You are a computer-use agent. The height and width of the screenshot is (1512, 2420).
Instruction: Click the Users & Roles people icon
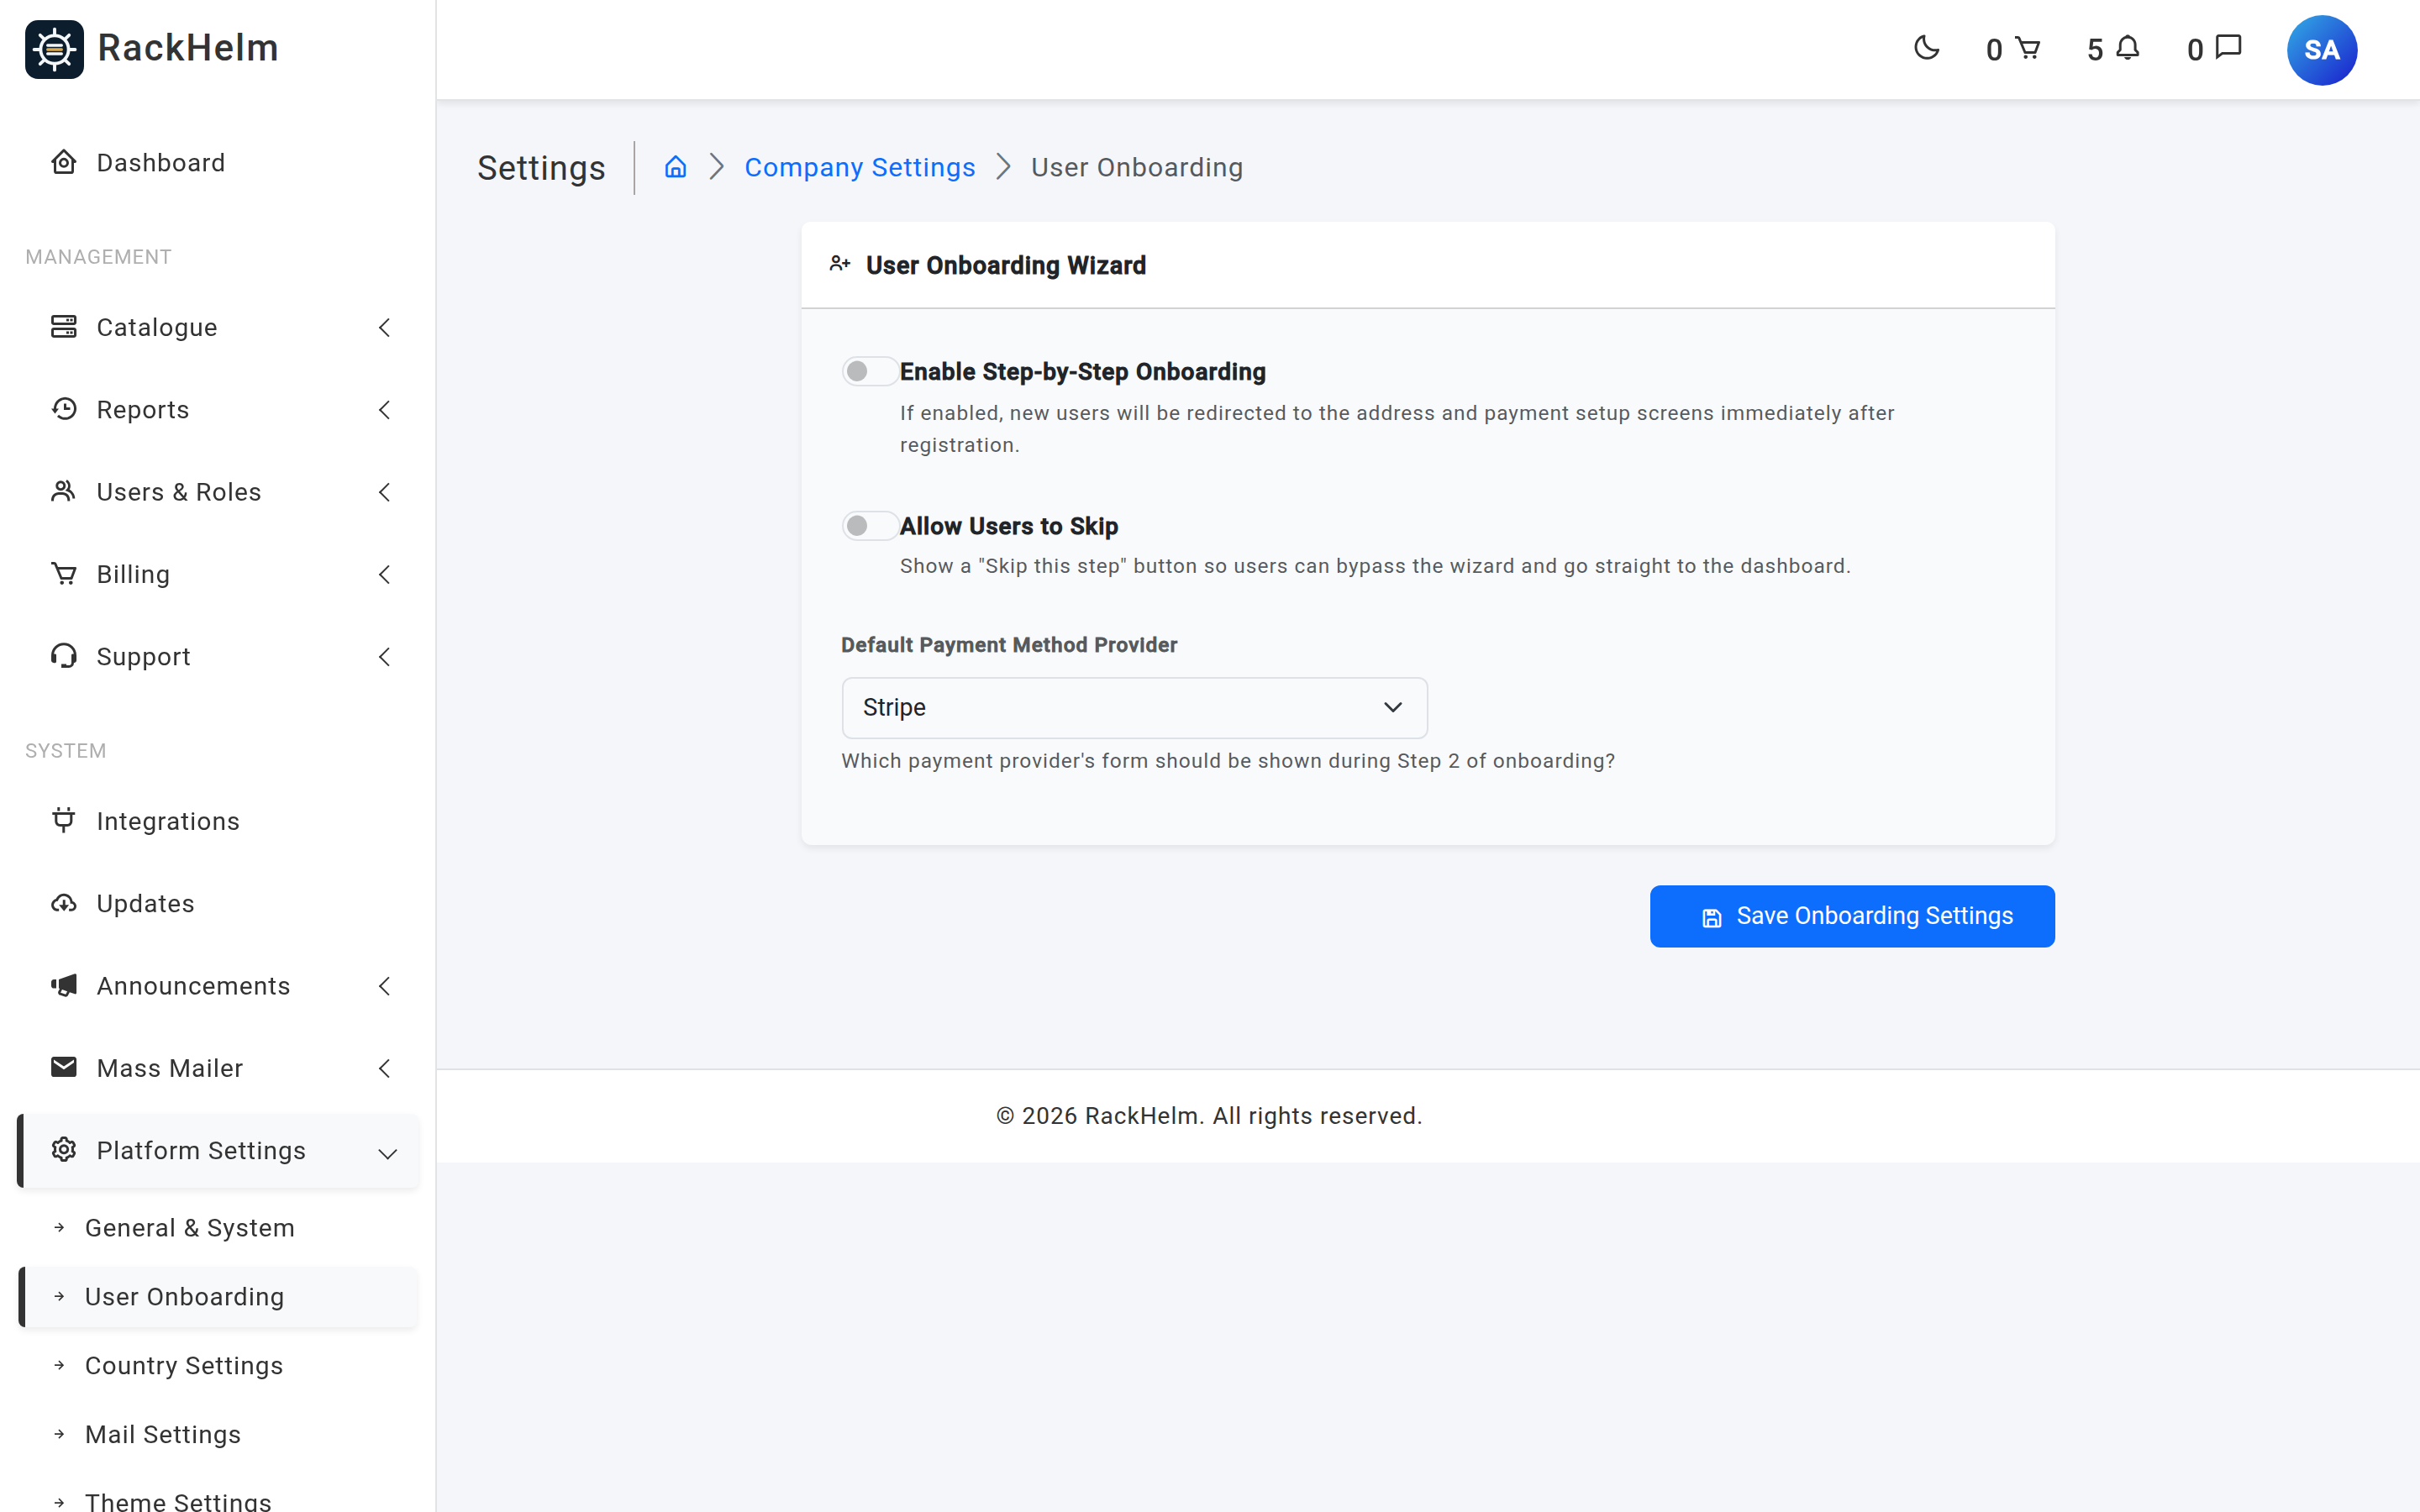pos(64,491)
